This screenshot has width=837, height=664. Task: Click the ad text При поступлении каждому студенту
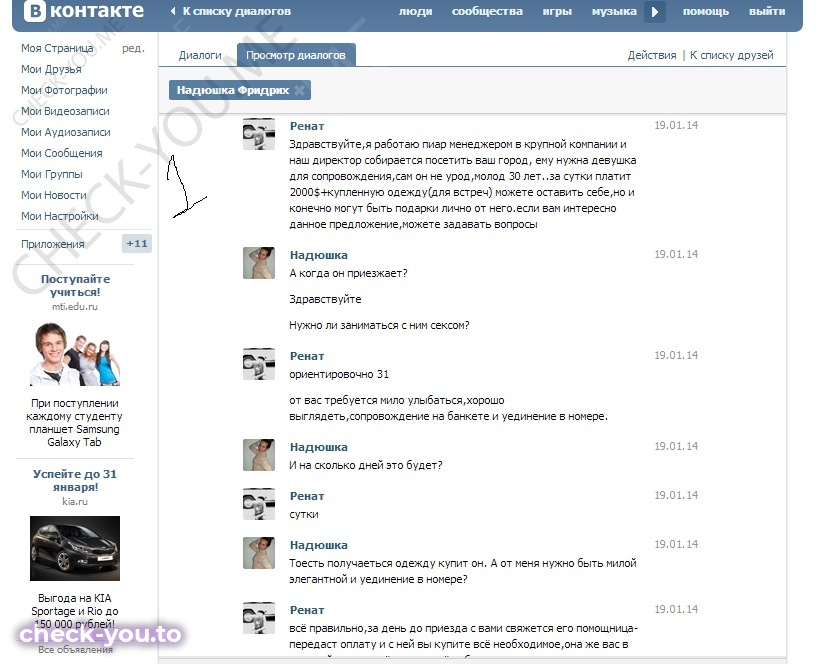[75, 422]
